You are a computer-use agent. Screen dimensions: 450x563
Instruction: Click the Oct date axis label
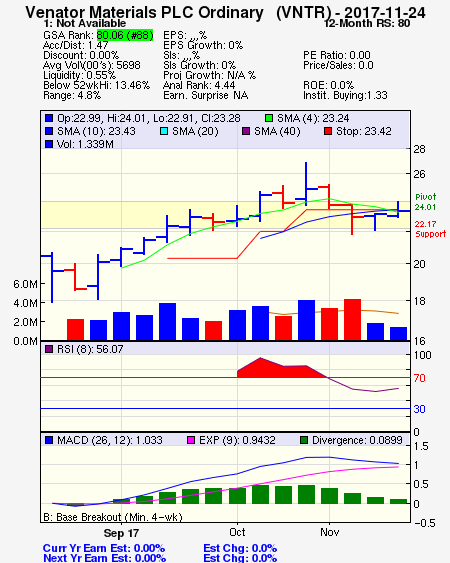(237, 532)
